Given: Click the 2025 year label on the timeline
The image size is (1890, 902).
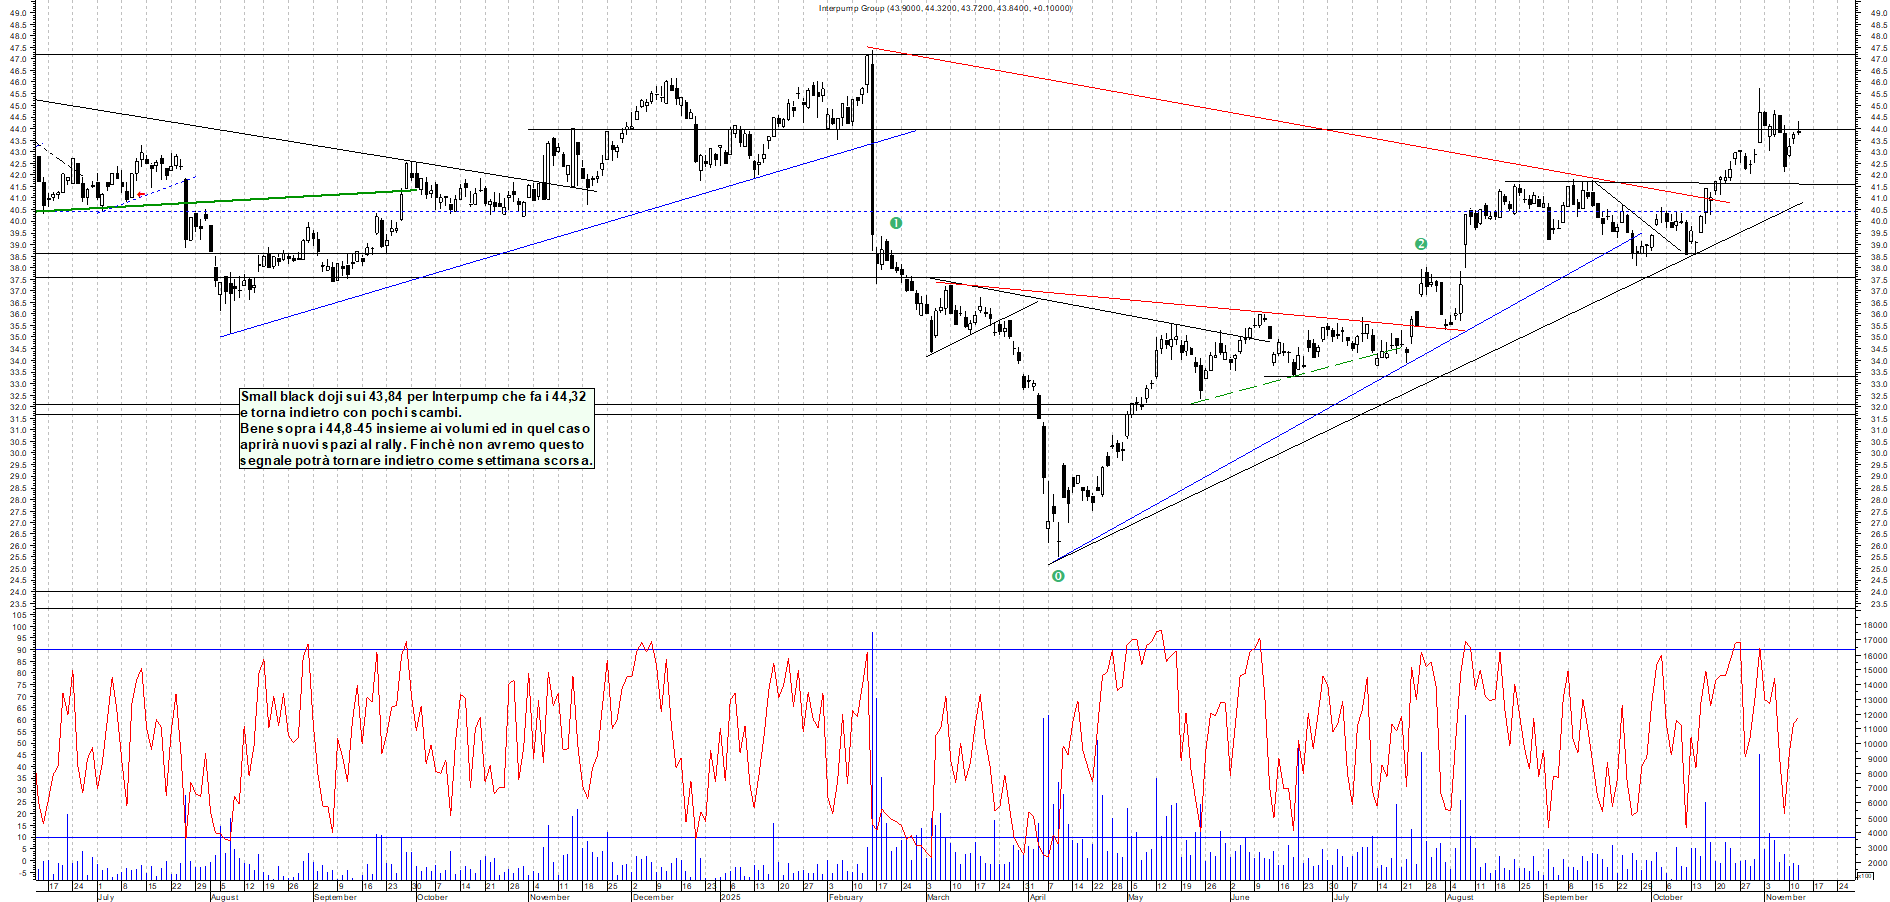Looking at the screenshot, I should 729,897.
